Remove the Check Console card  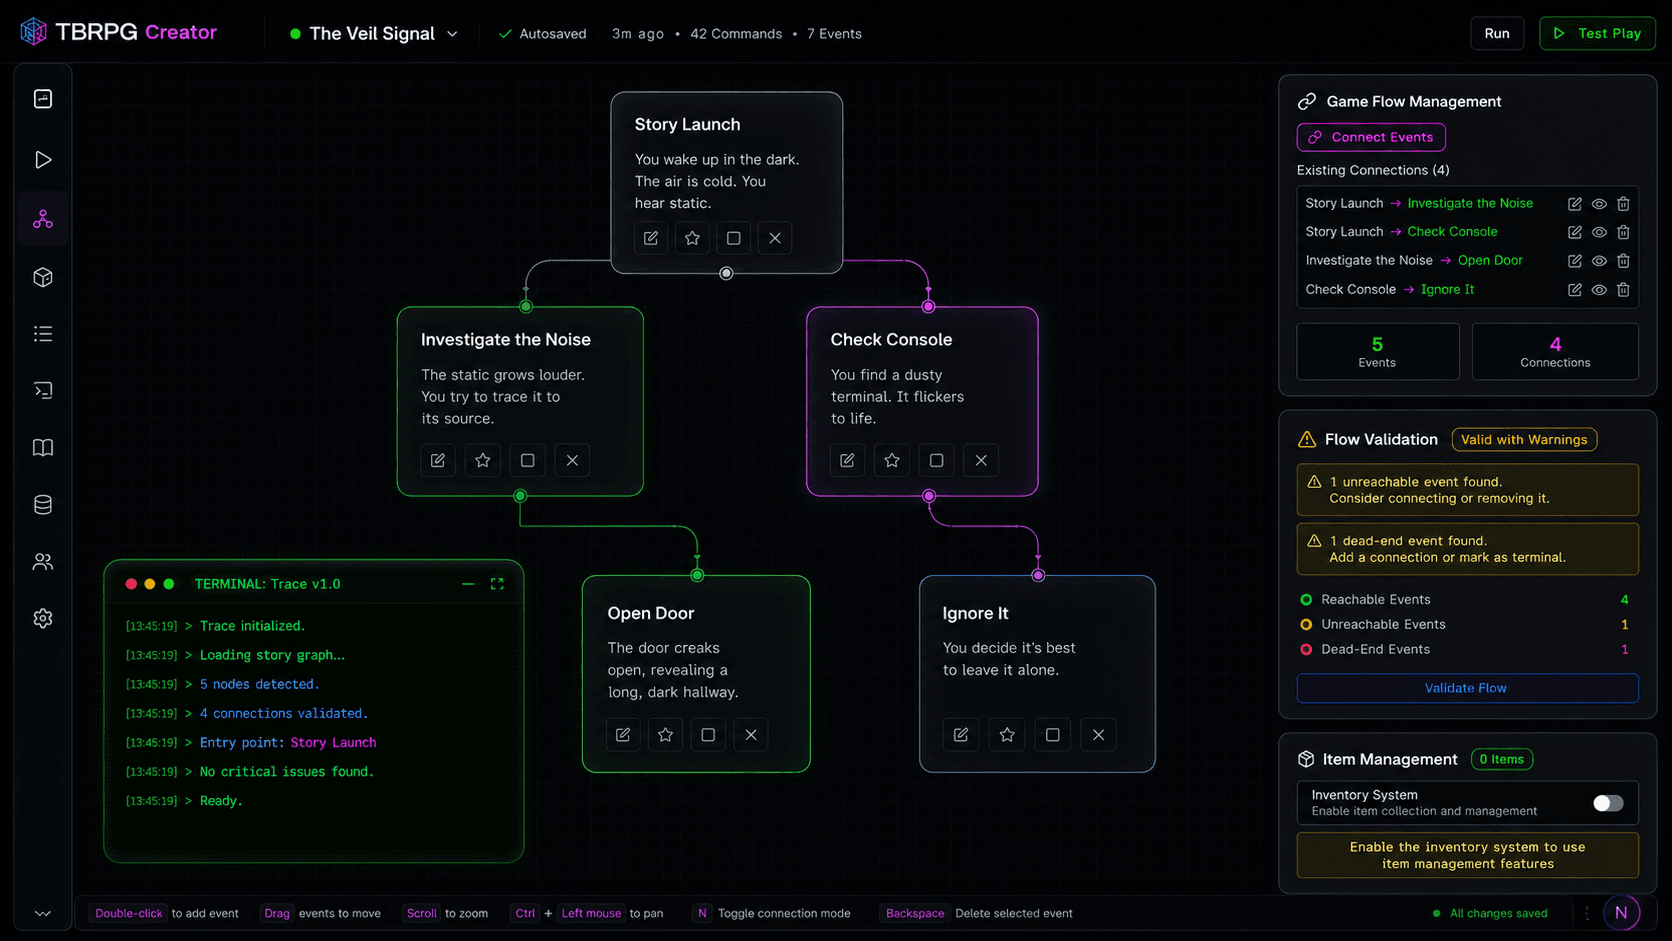click(x=981, y=460)
